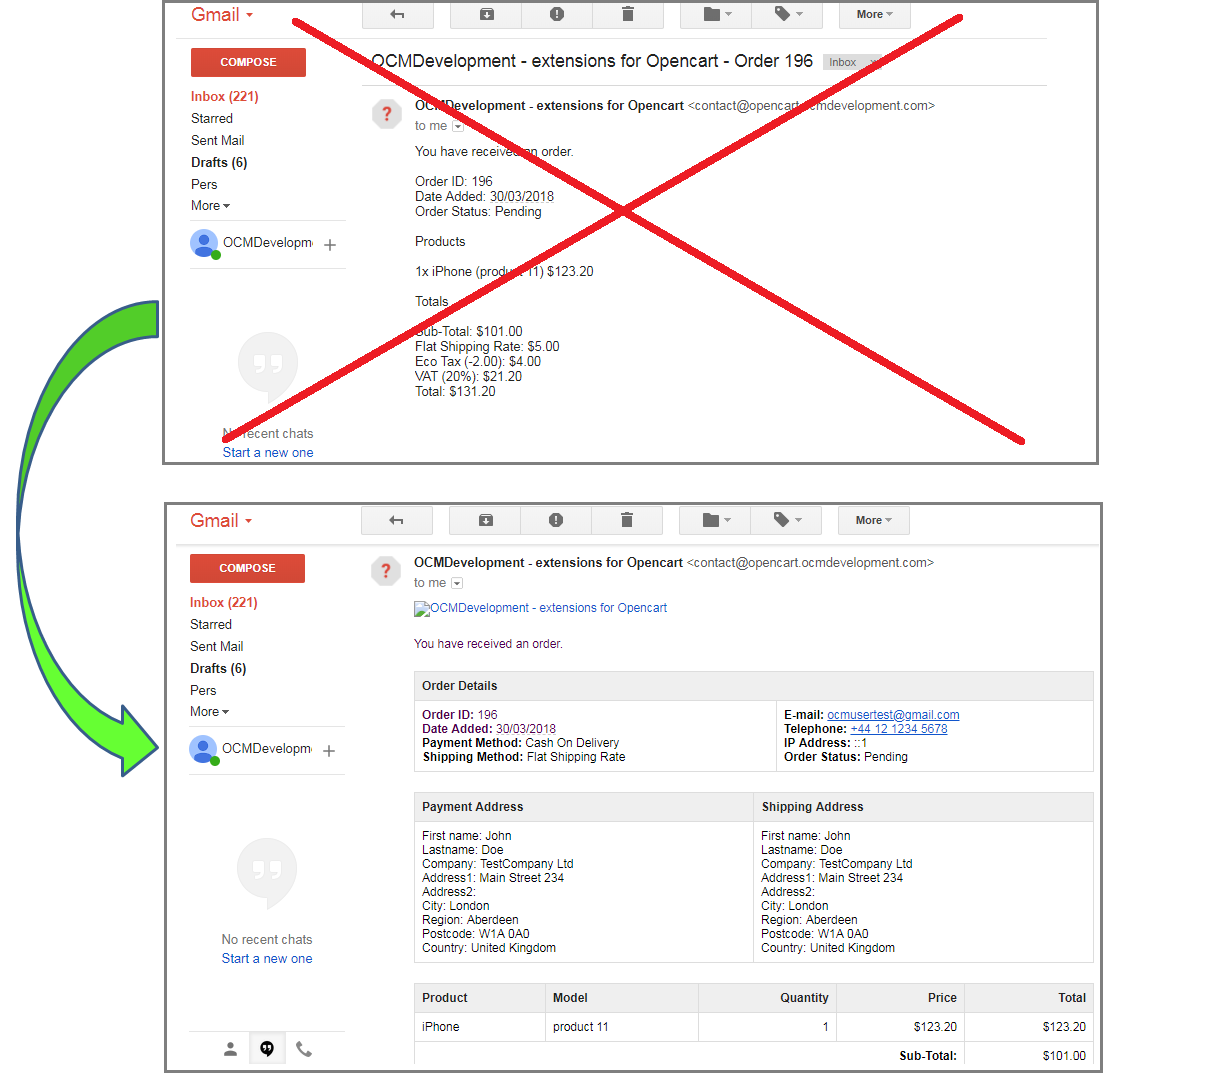Click the broken logo image in the lower email
Viewport: 1228px width, 1074px height.
pos(422,609)
